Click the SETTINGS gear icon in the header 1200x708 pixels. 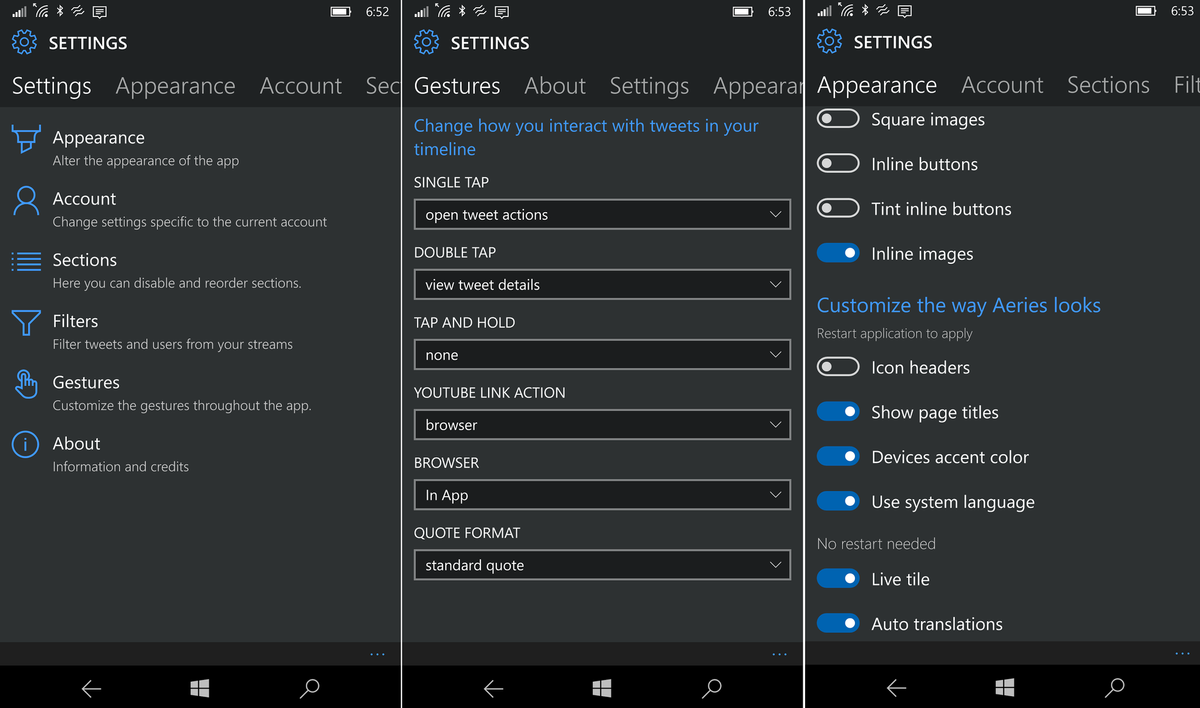21,42
